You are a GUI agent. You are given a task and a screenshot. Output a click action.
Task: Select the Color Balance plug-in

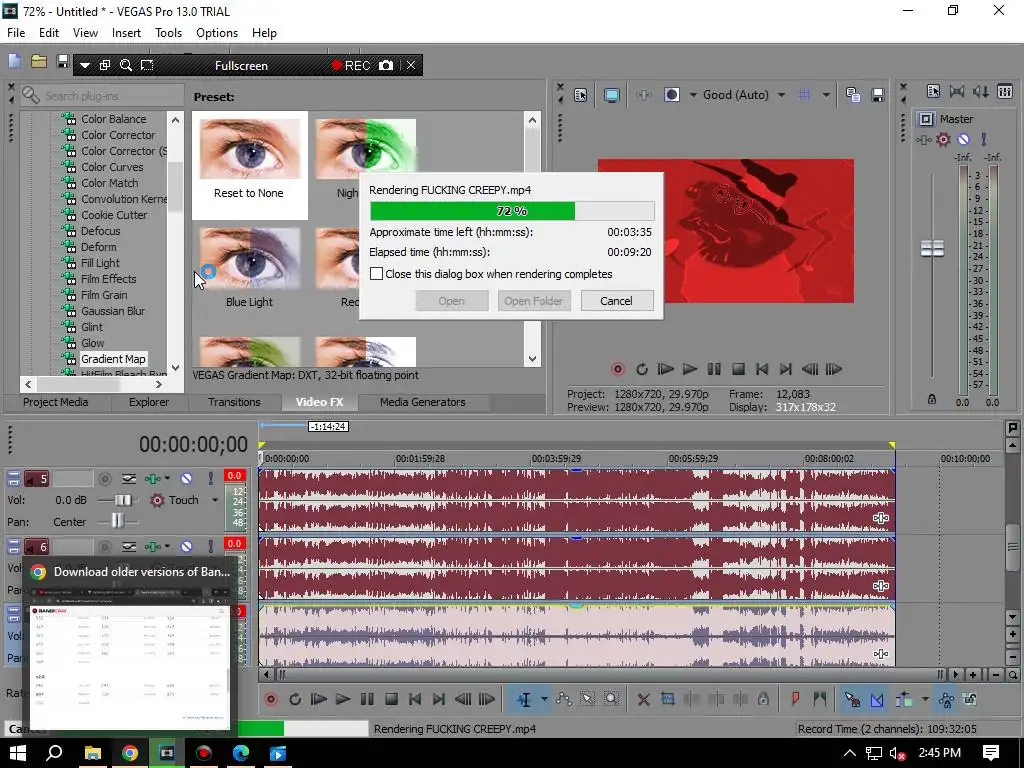[114, 119]
